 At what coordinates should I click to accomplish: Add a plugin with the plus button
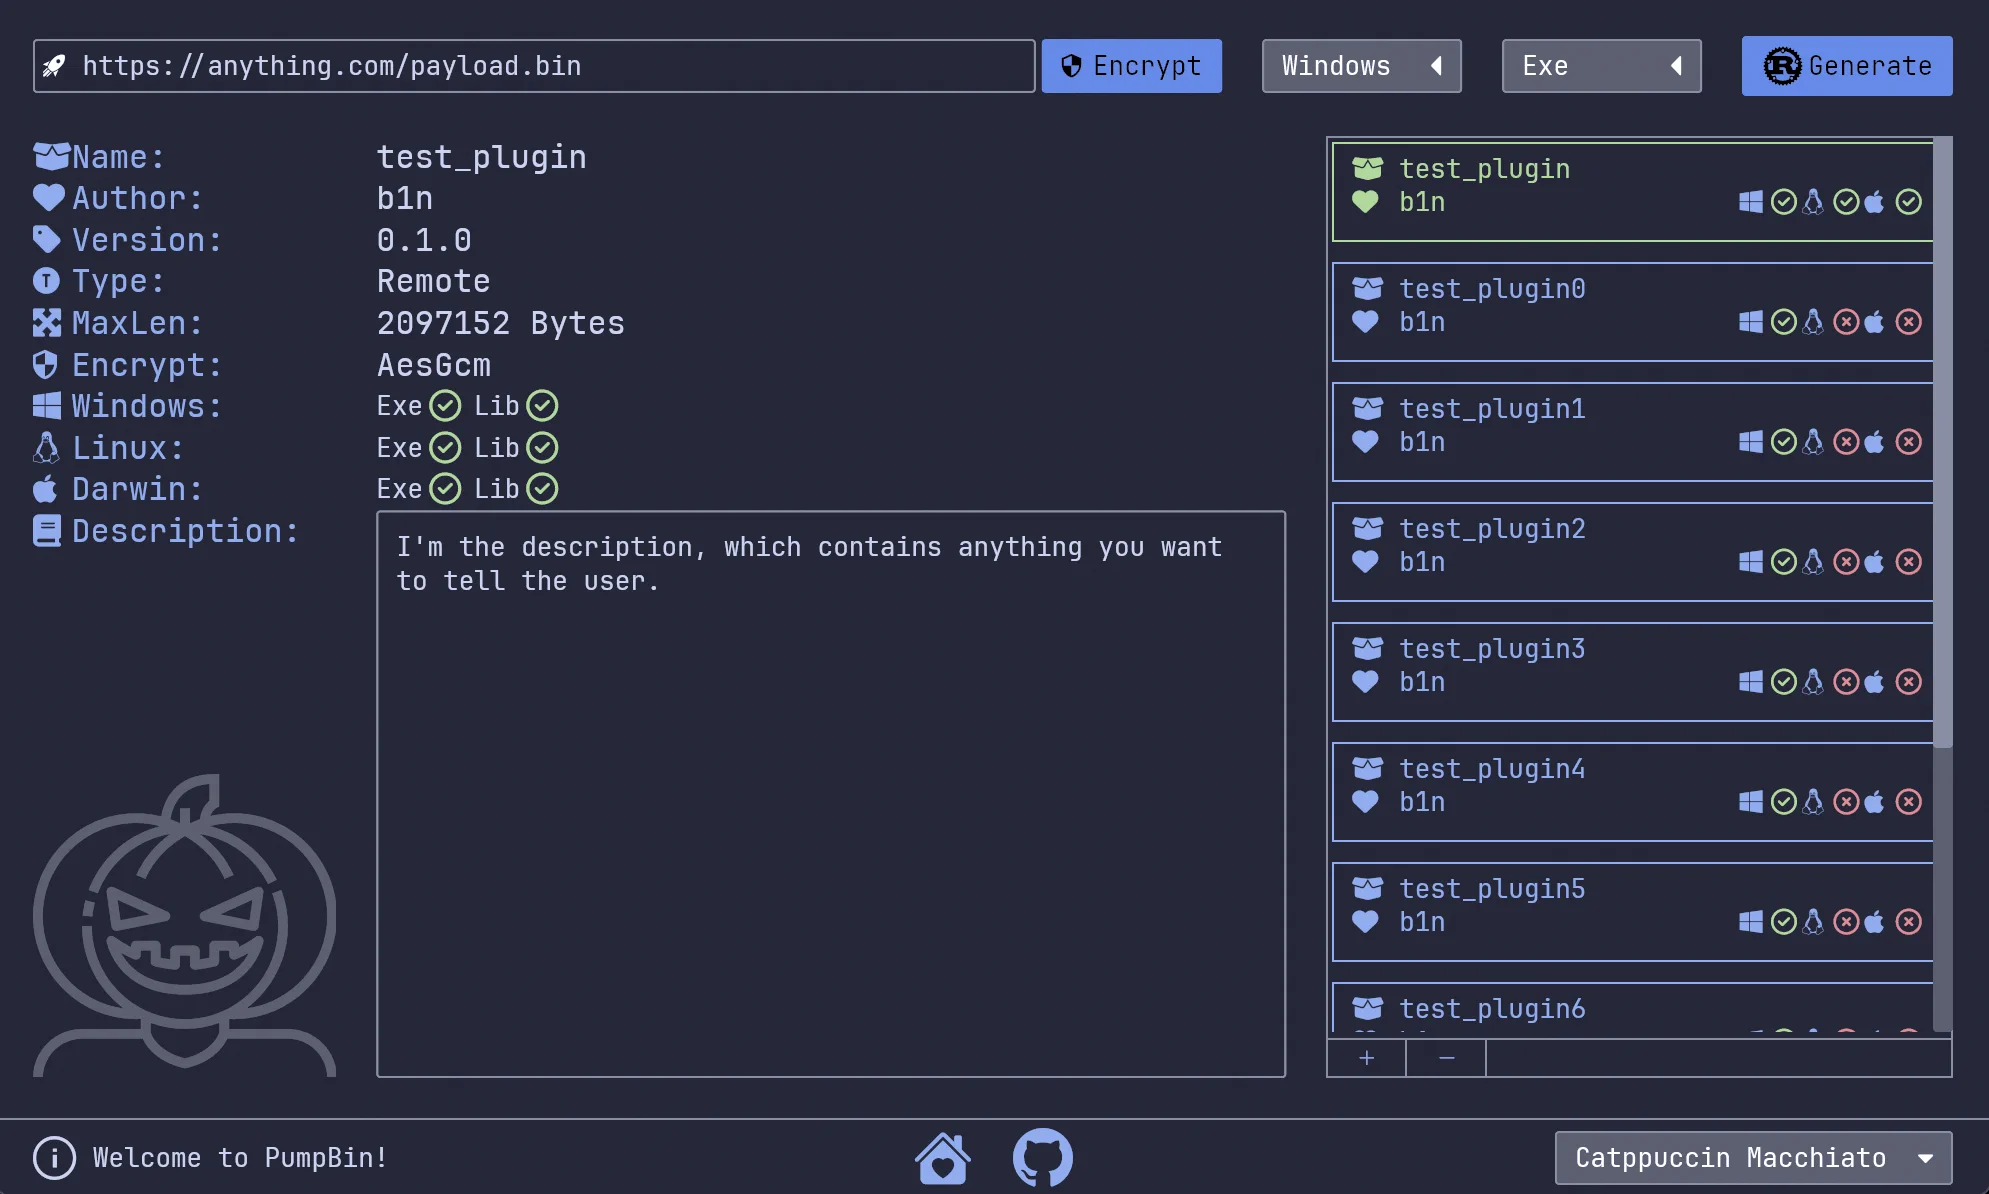pyautogui.click(x=1367, y=1058)
